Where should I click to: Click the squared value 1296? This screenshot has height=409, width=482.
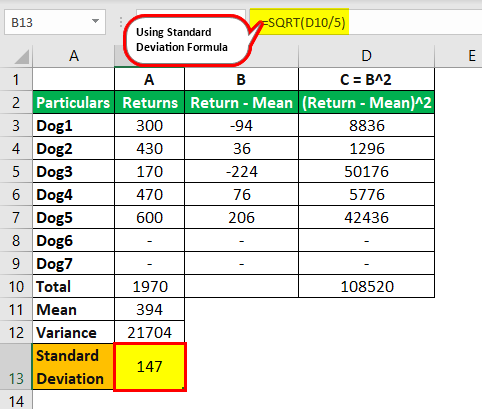coord(367,148)
